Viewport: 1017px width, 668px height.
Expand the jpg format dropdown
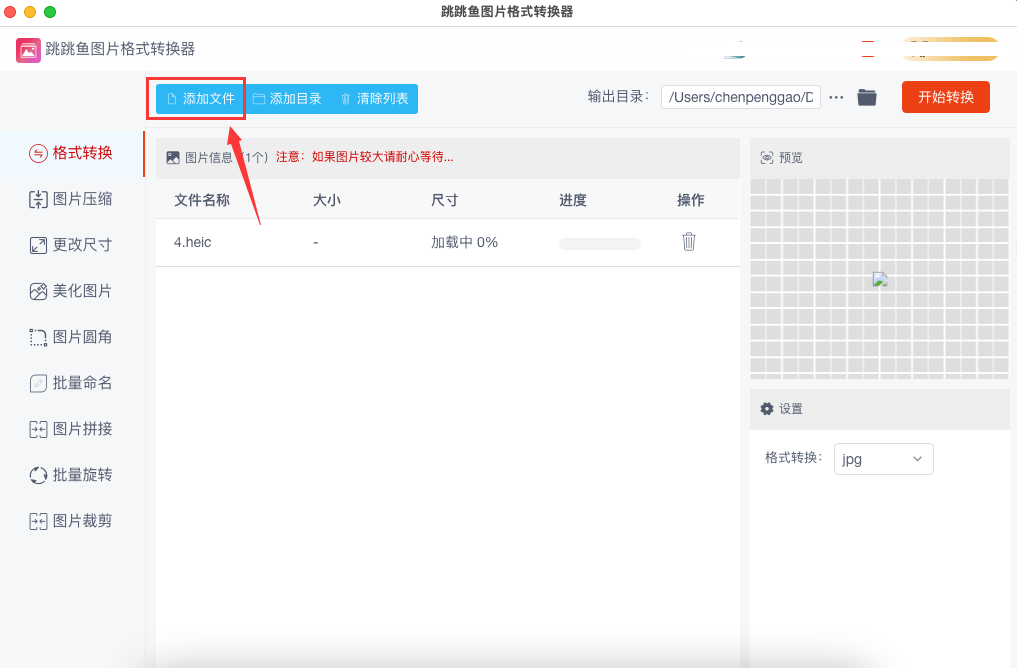pyautogui.click(x=883, y=459)
